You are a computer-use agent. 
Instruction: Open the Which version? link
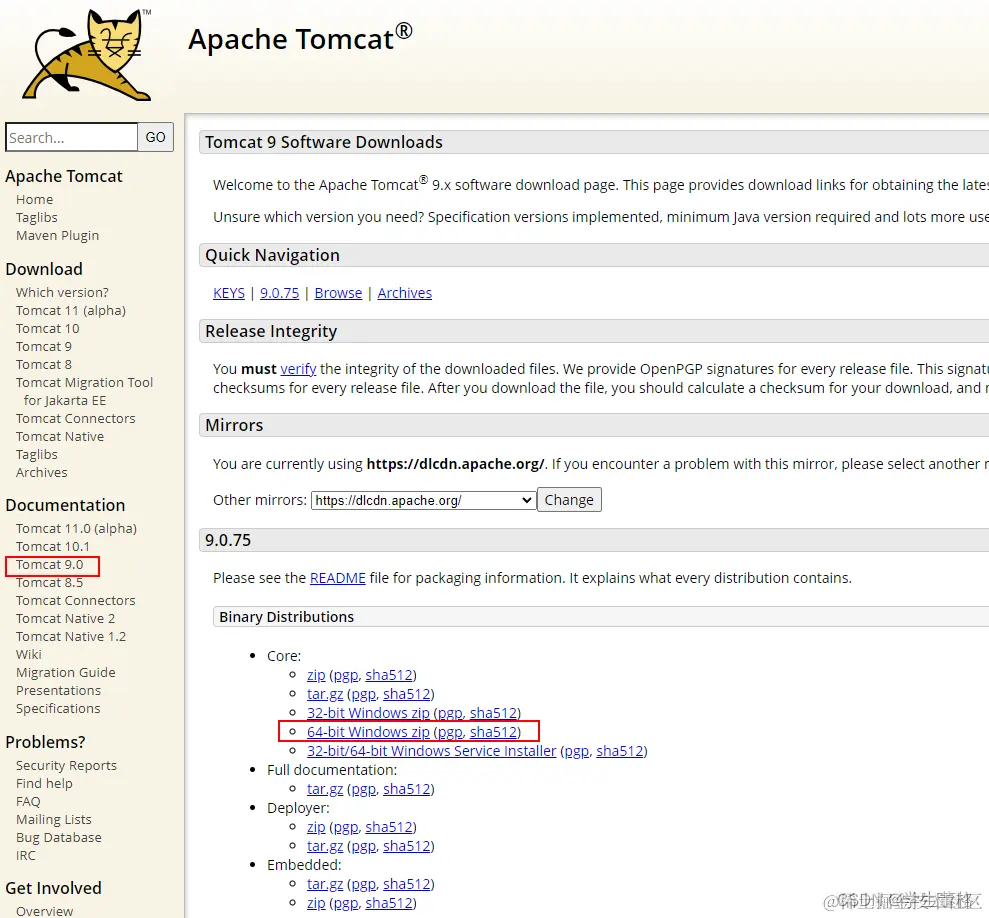62,292
